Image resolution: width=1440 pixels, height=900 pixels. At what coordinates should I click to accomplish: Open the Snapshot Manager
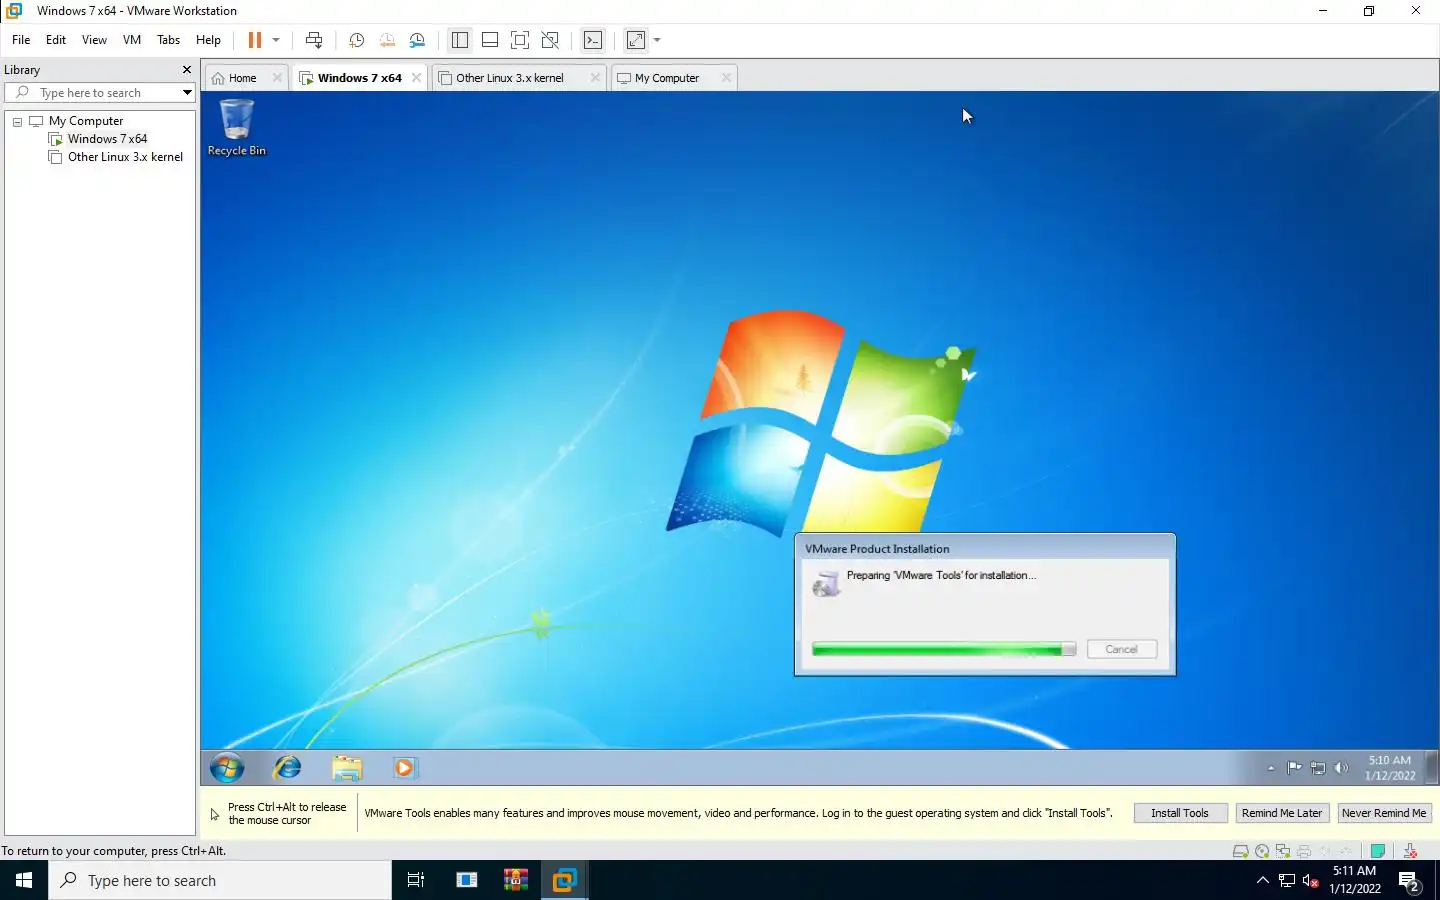pos(417,40)
